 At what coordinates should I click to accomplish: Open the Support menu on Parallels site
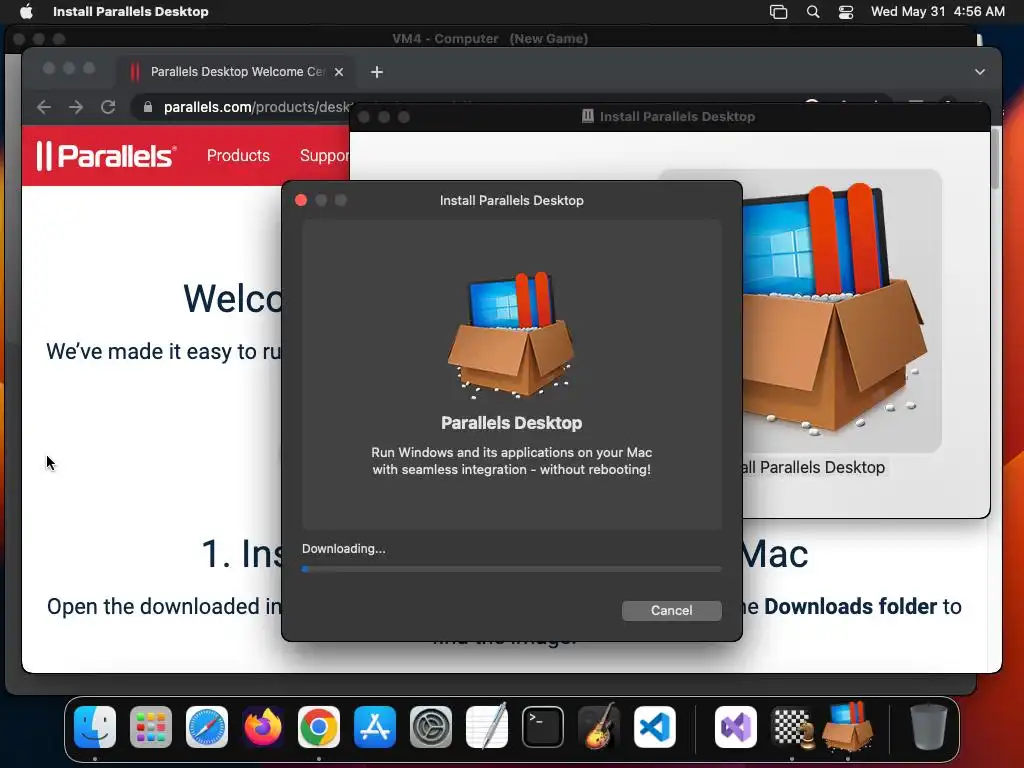tap(325, 155)
